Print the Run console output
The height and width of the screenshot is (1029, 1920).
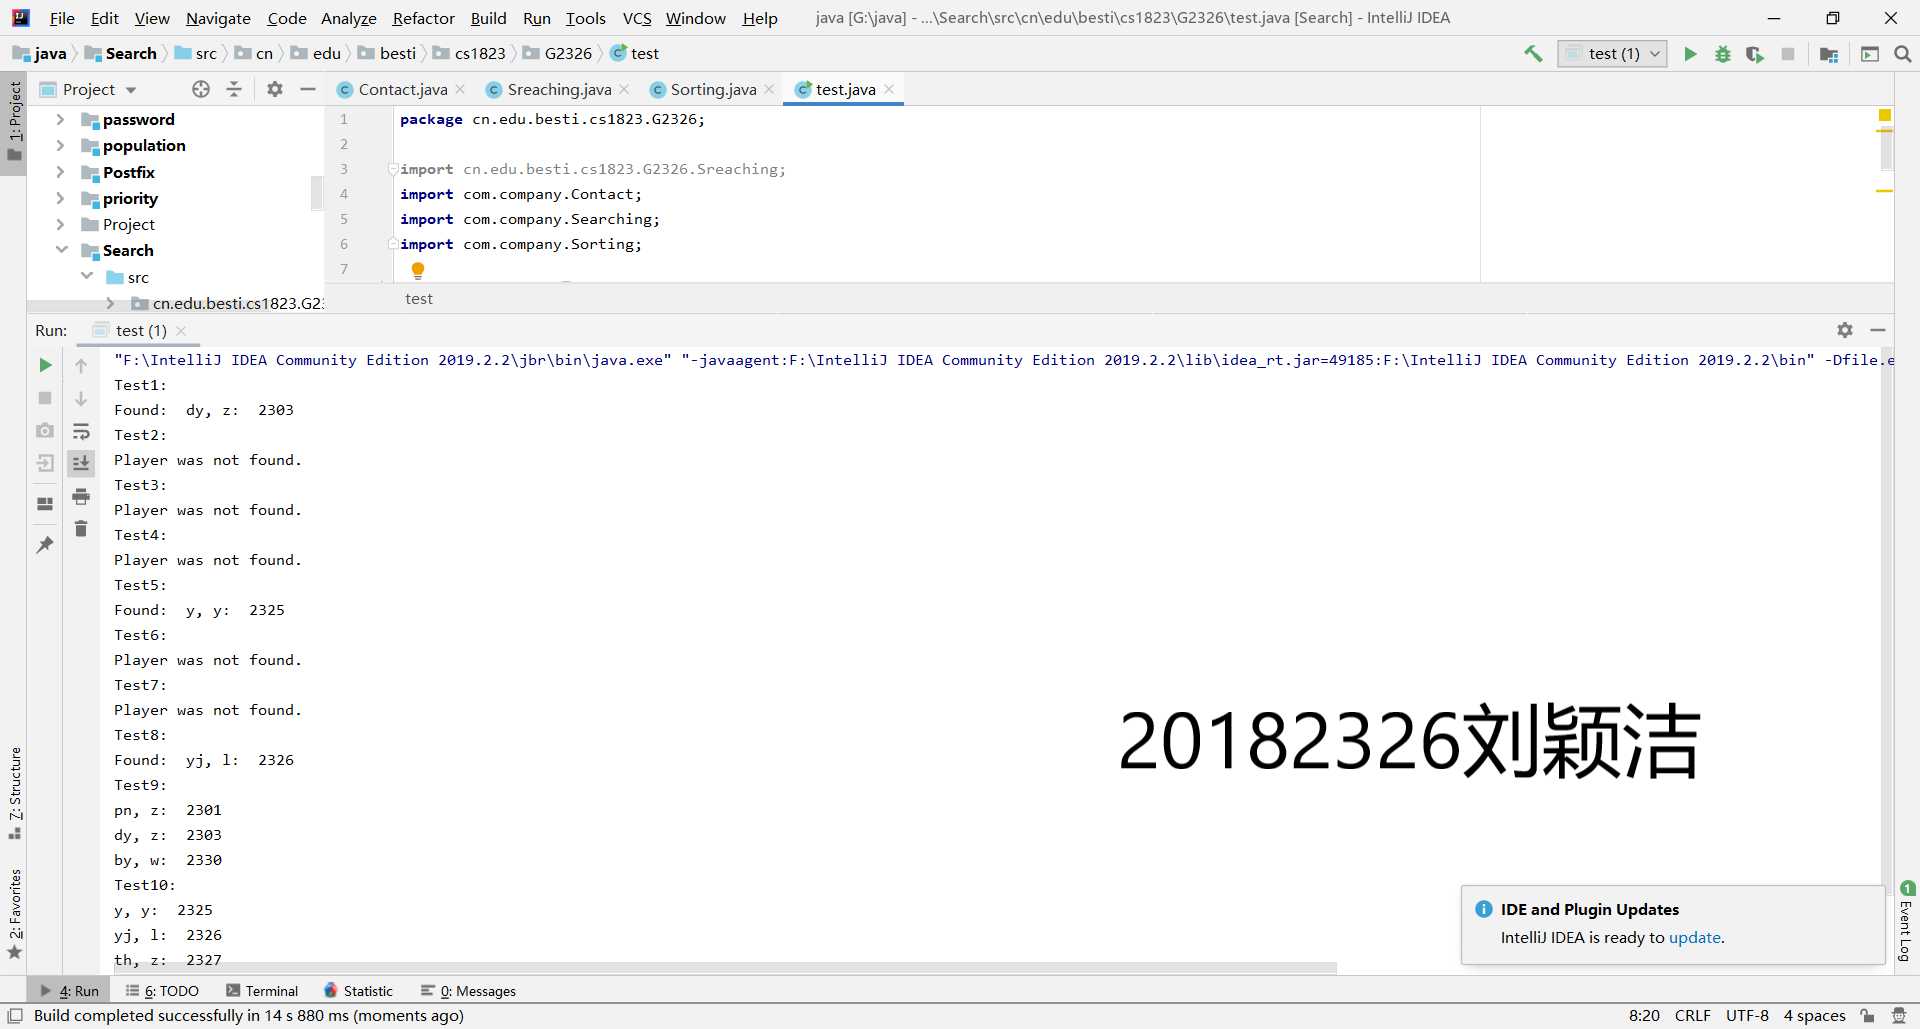tap(81, 496)
